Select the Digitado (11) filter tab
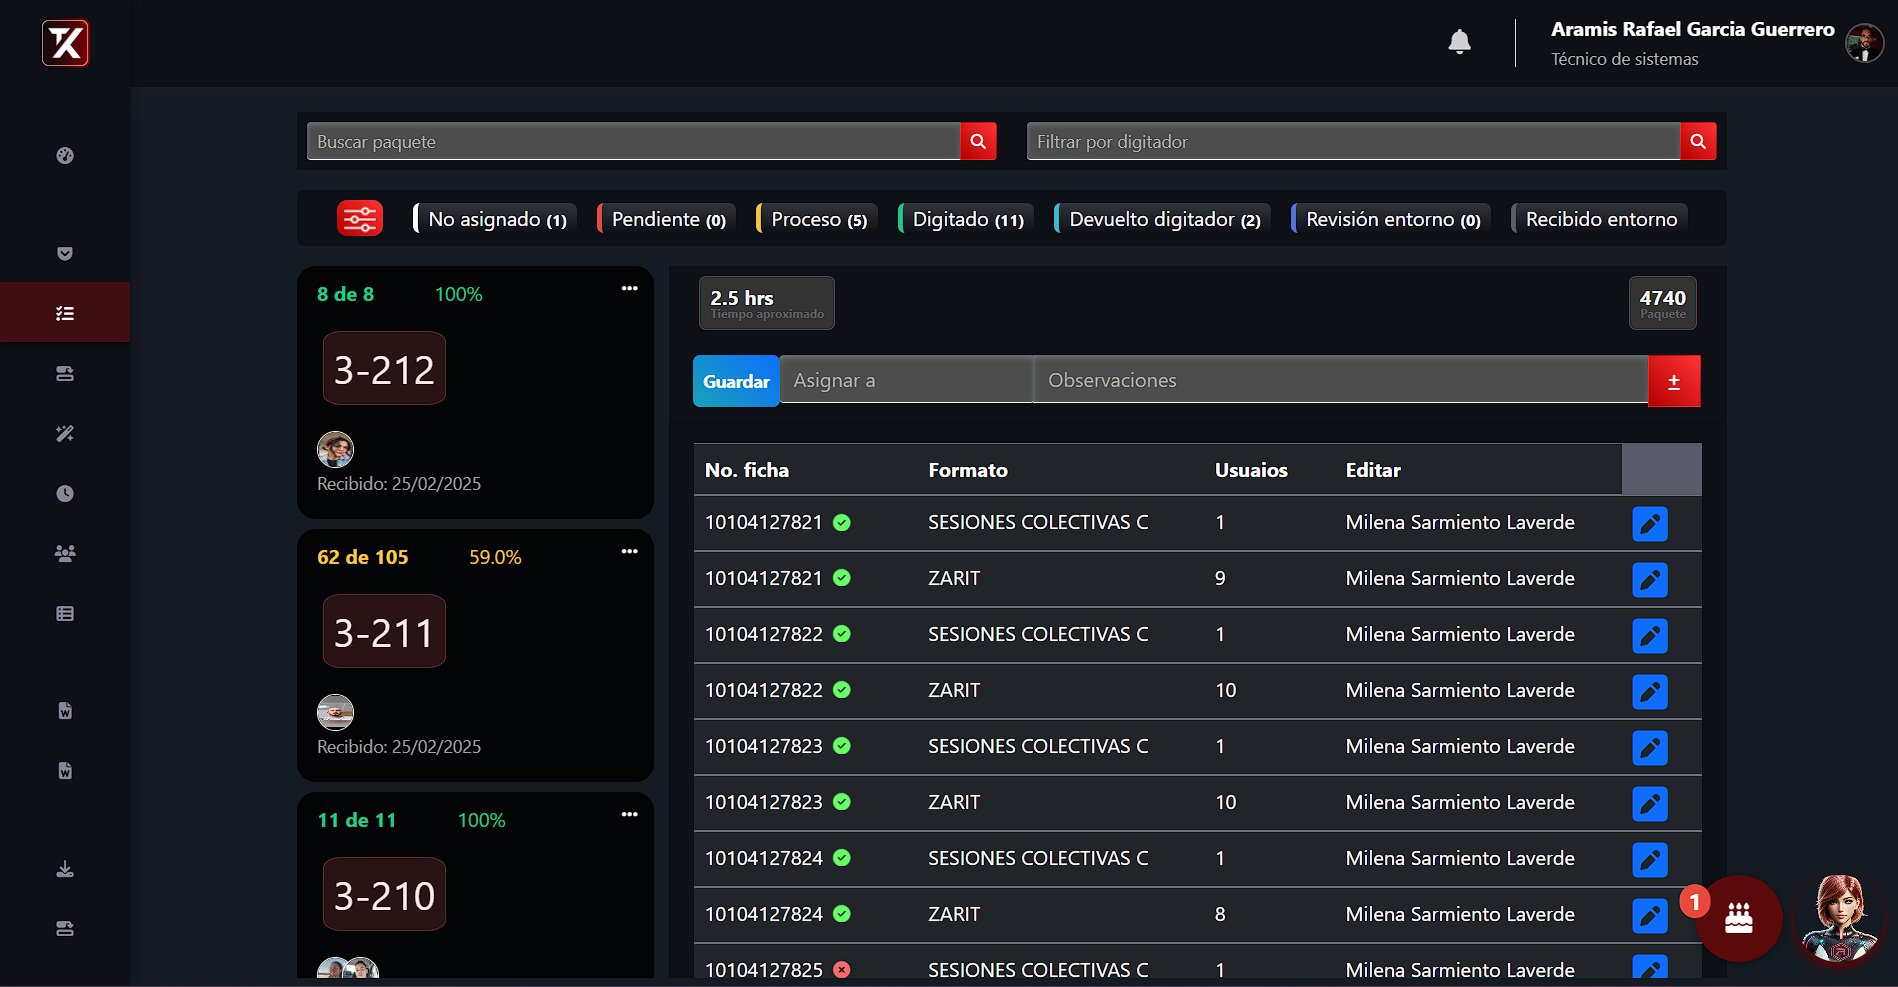Viewport: 1898px width, 987px height. (x=967, y=219)
